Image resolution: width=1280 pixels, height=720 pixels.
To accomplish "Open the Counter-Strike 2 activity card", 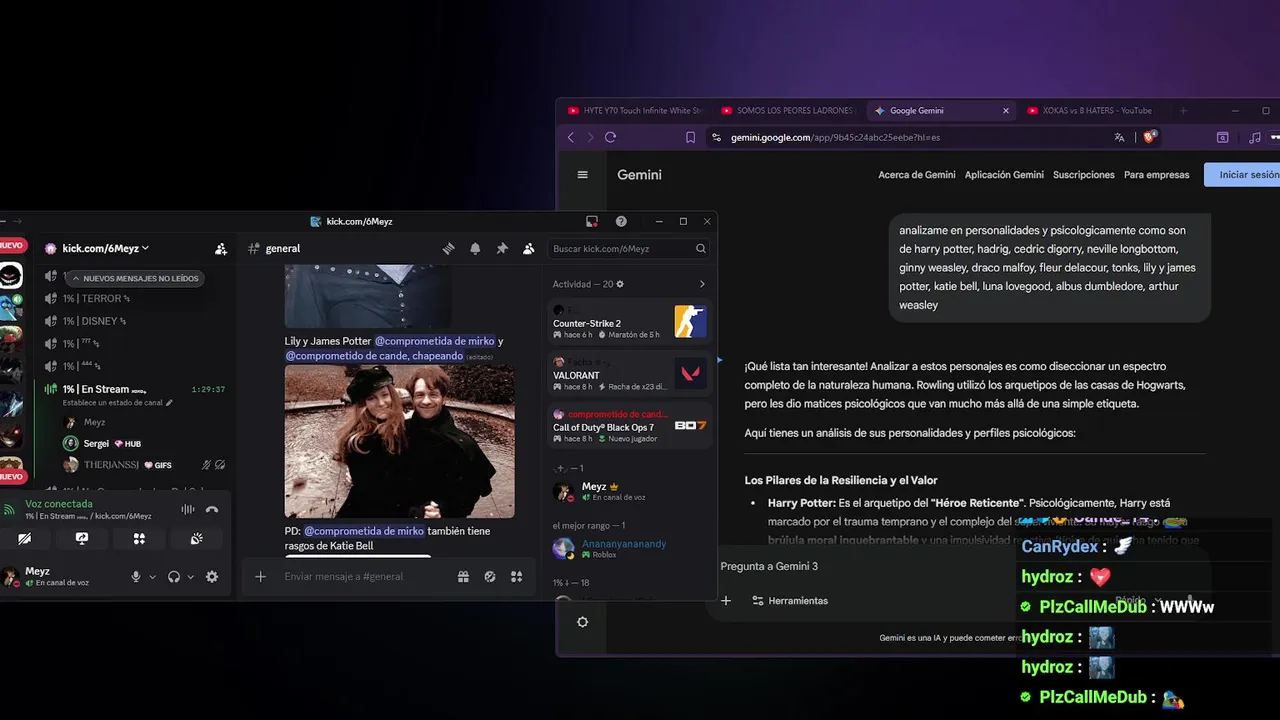I will (630, 322).
